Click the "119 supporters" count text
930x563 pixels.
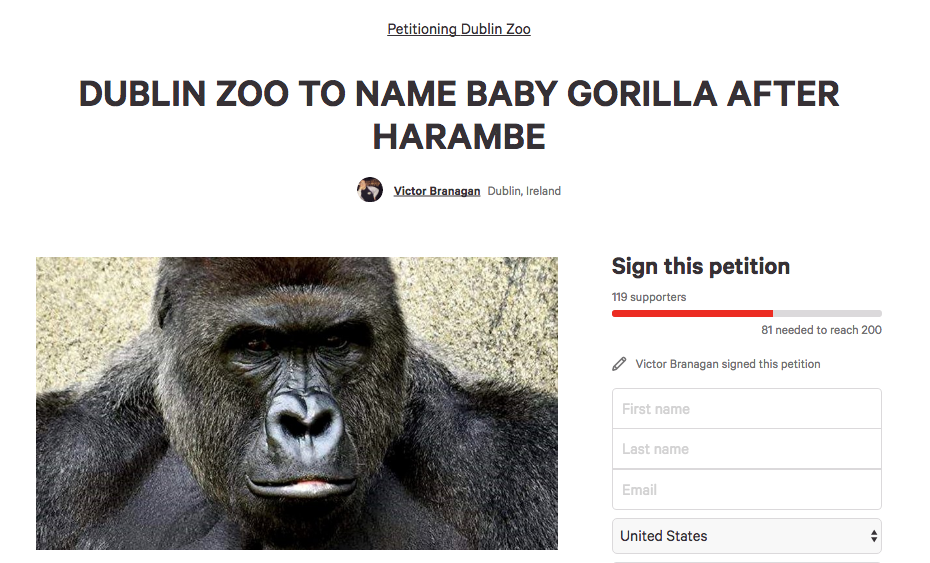649,297
